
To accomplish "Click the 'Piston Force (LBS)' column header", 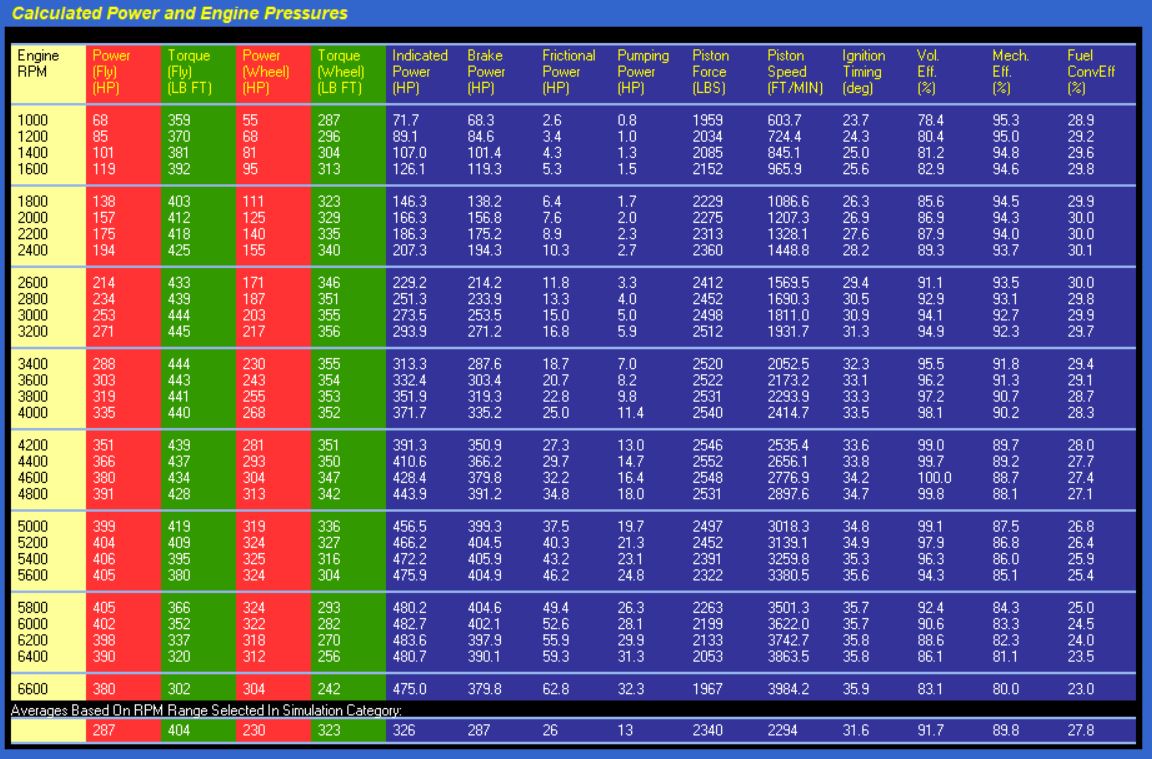I will (710, 71).
